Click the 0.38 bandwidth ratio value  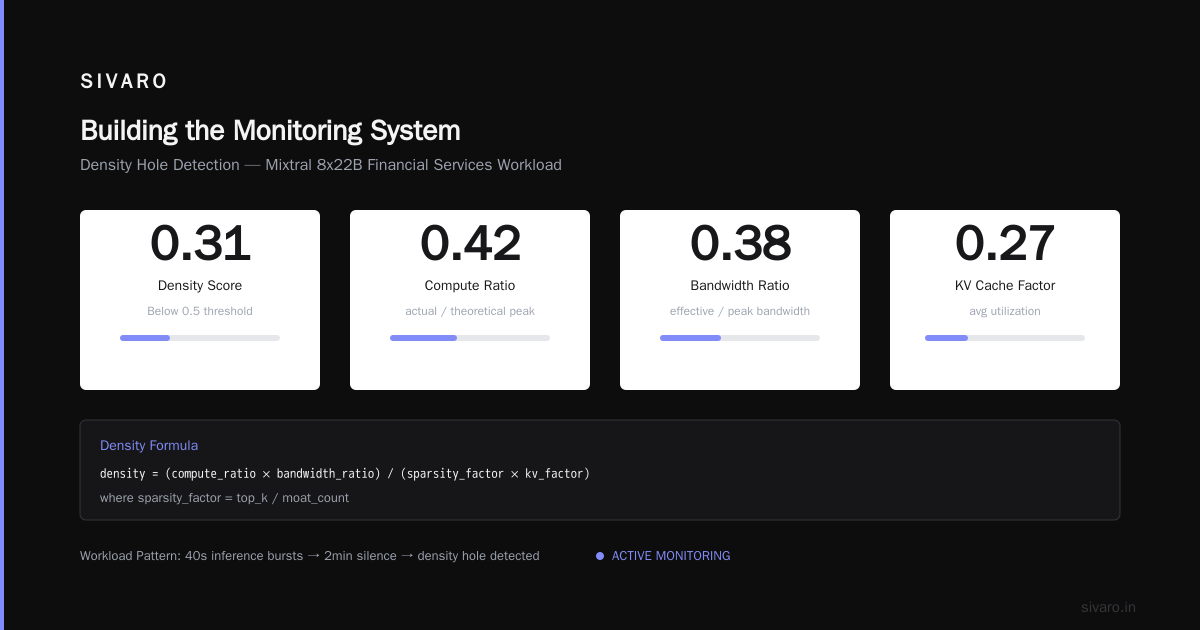(x=740, y=243)
